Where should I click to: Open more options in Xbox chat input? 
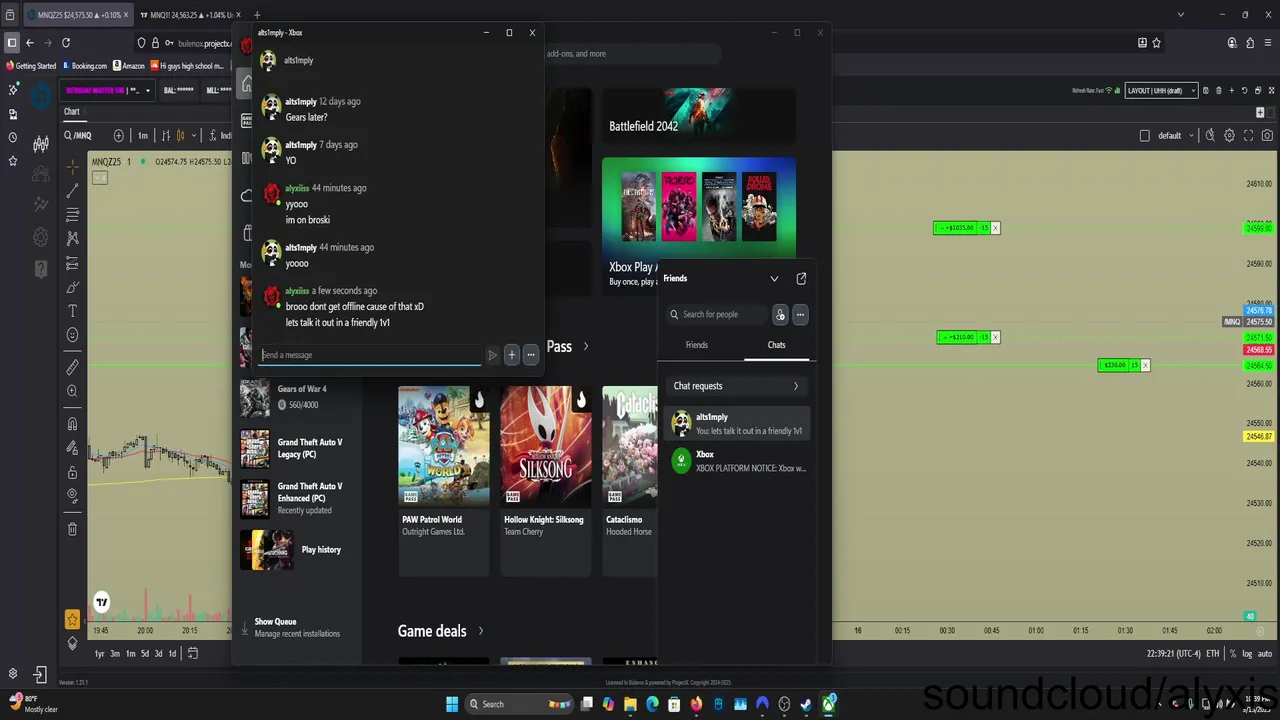tap(531, 355)
